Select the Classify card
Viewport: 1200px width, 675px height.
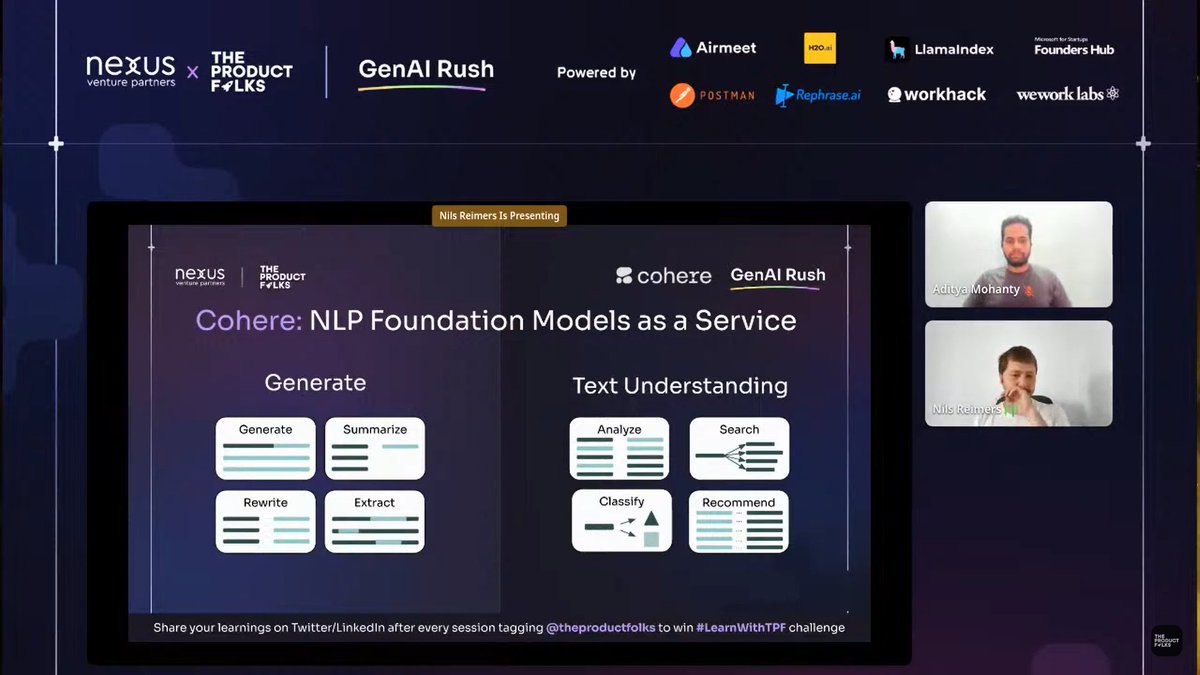[621, 521]
